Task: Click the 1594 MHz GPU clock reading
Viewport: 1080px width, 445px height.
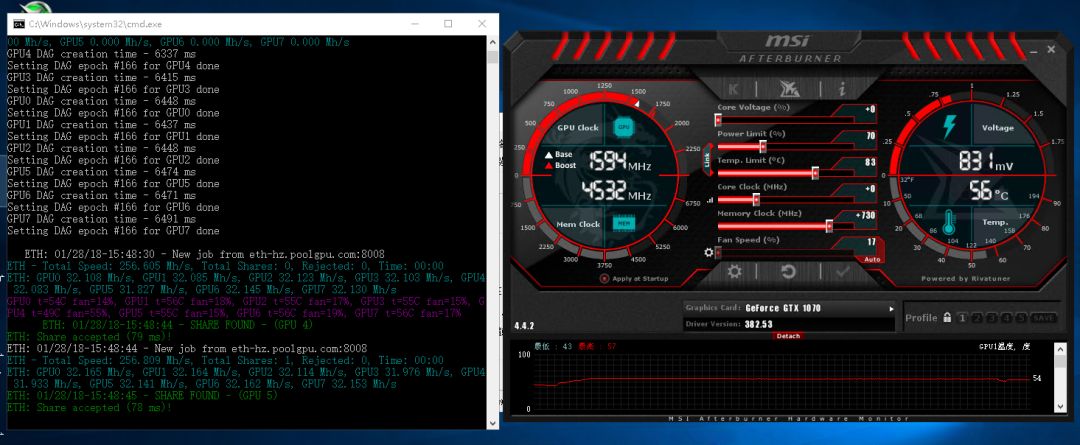Action: pos(619,163)
